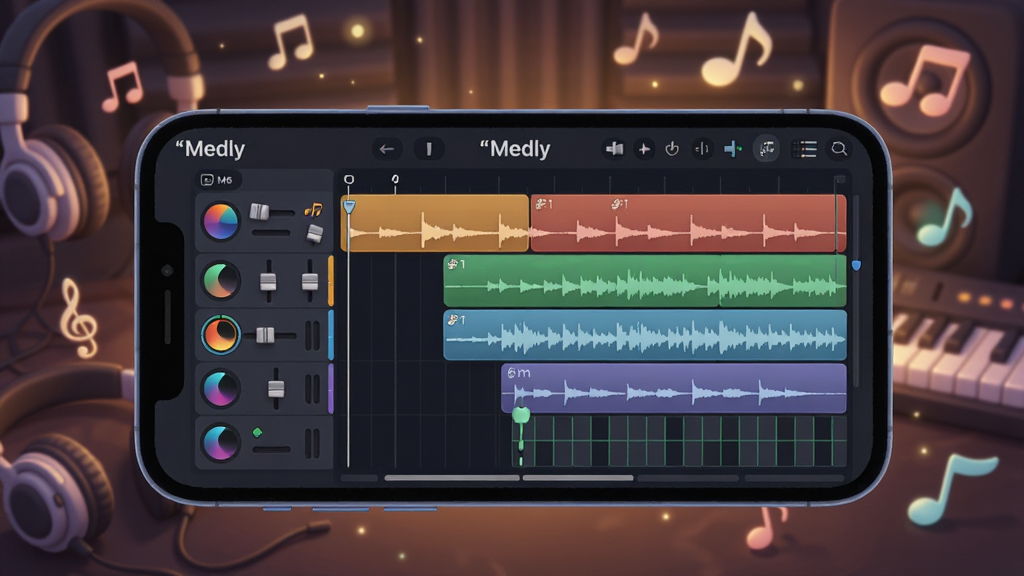Click the Medly title at top left

click(210, 149)
